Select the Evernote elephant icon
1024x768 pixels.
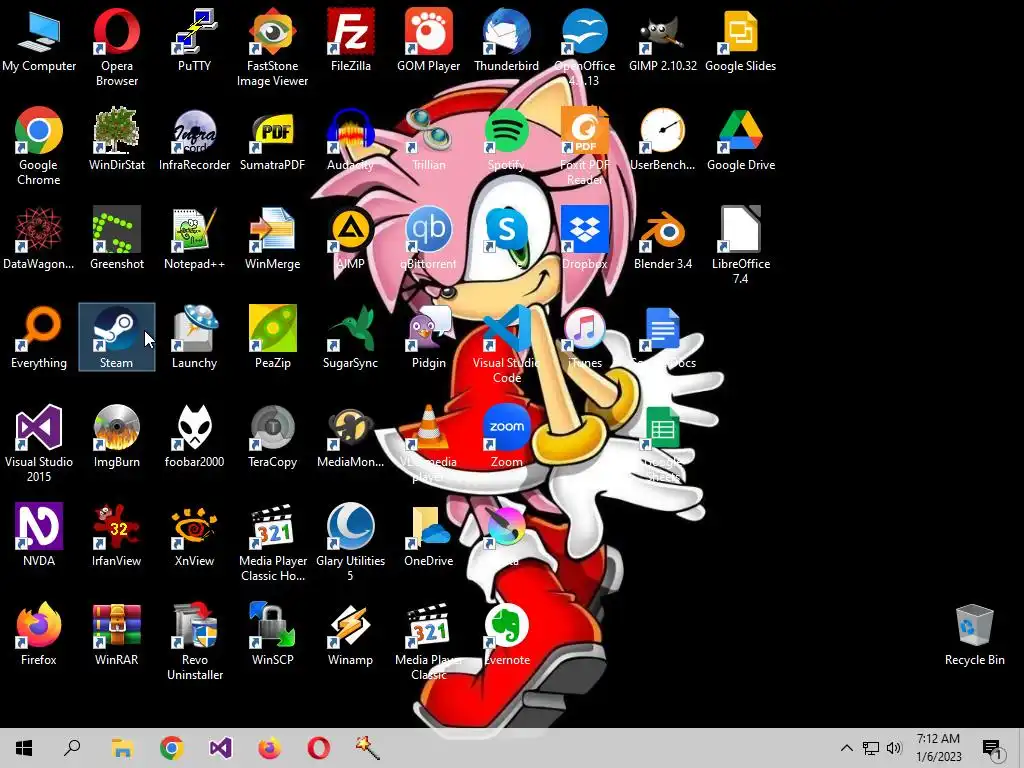[507, 626]
